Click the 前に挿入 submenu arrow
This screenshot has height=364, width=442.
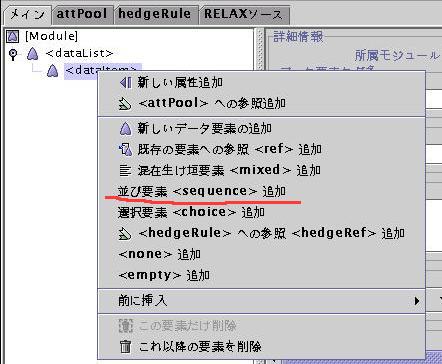pos(417,301)
